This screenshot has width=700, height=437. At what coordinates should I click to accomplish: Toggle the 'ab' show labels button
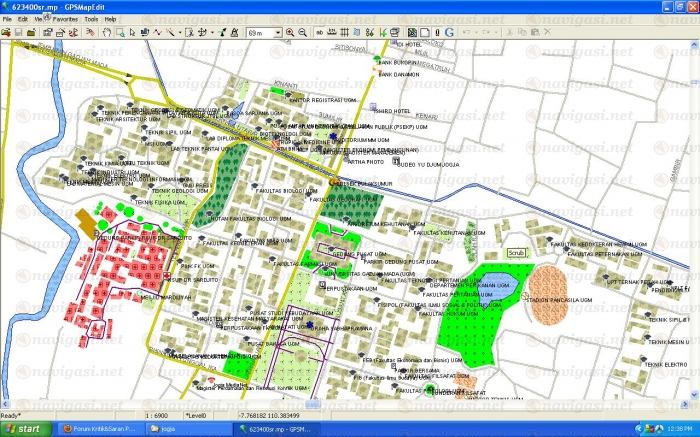point(321,32)
